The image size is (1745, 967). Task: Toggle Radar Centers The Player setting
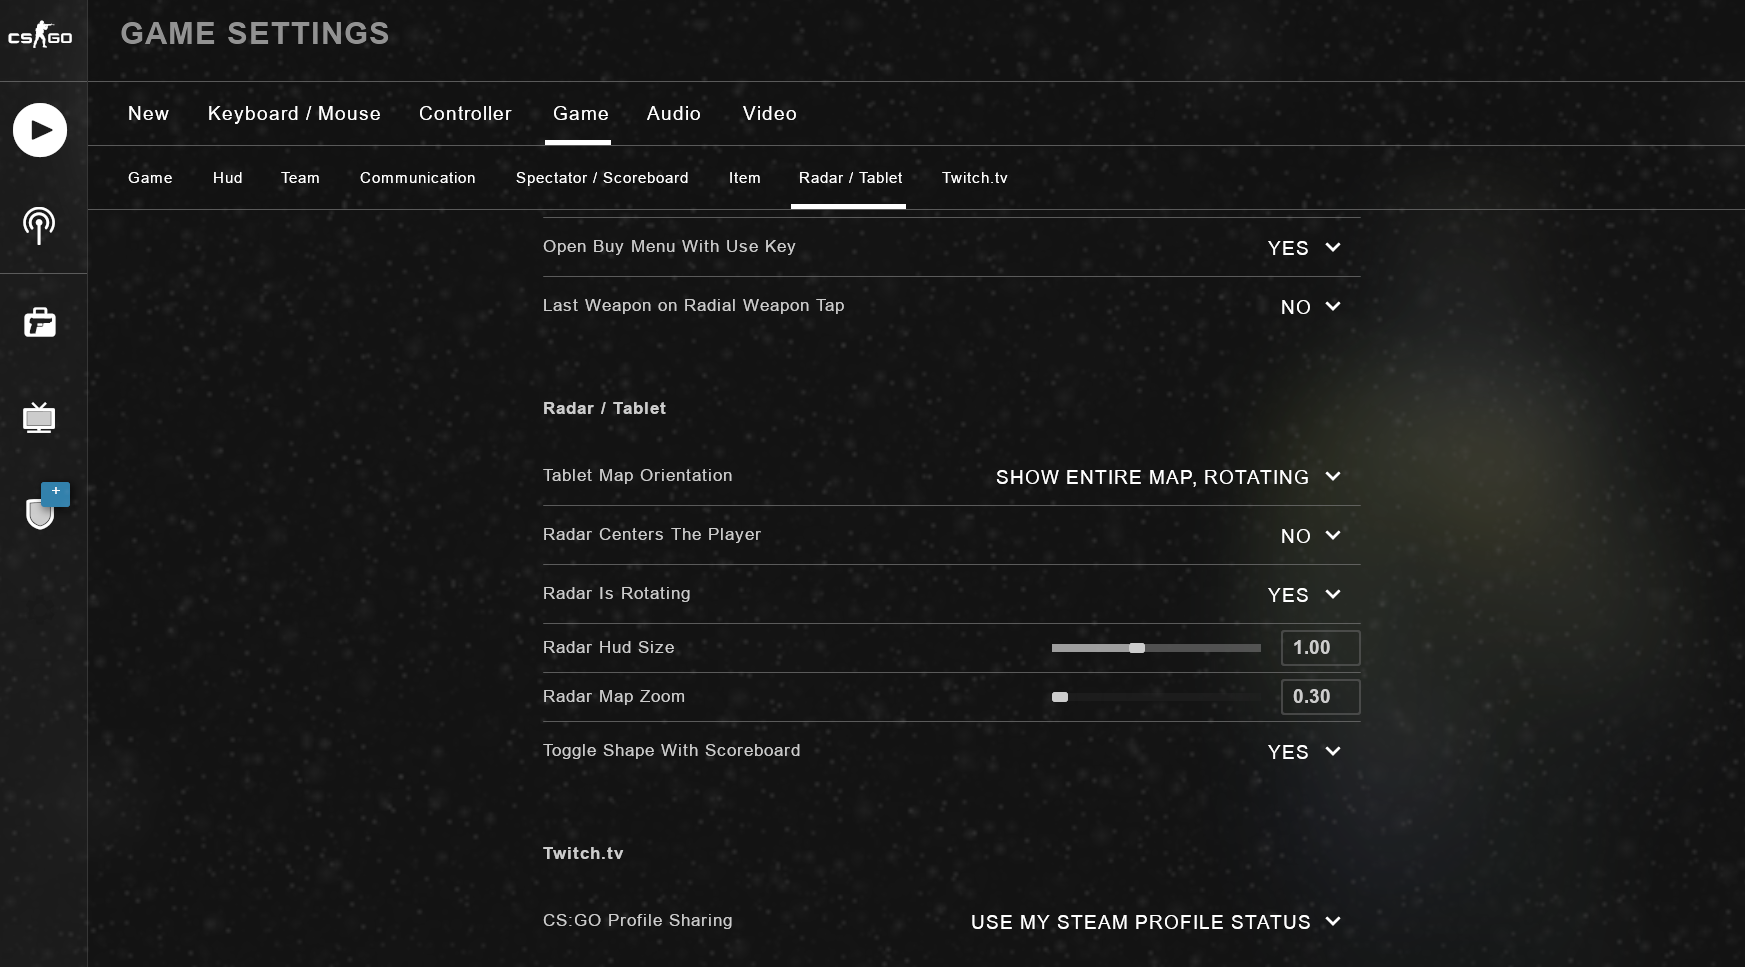(1310, 536)
